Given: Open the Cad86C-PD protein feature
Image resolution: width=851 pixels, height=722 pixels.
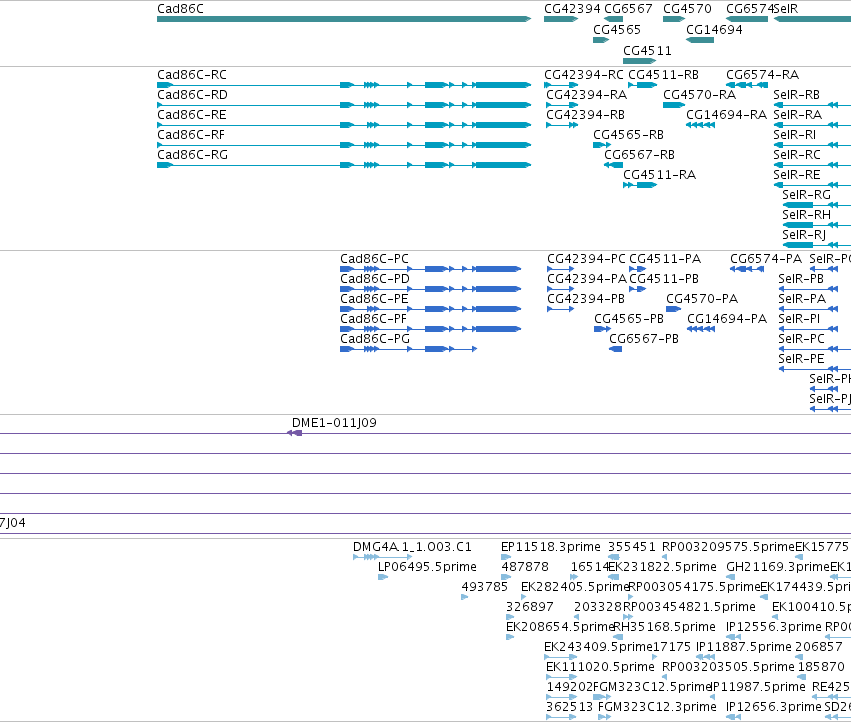Looking at the screenshot, I should click(430, 289).
